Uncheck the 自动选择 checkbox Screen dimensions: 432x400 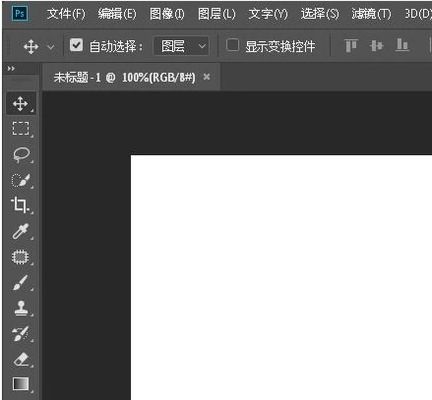tap(76, 45)
